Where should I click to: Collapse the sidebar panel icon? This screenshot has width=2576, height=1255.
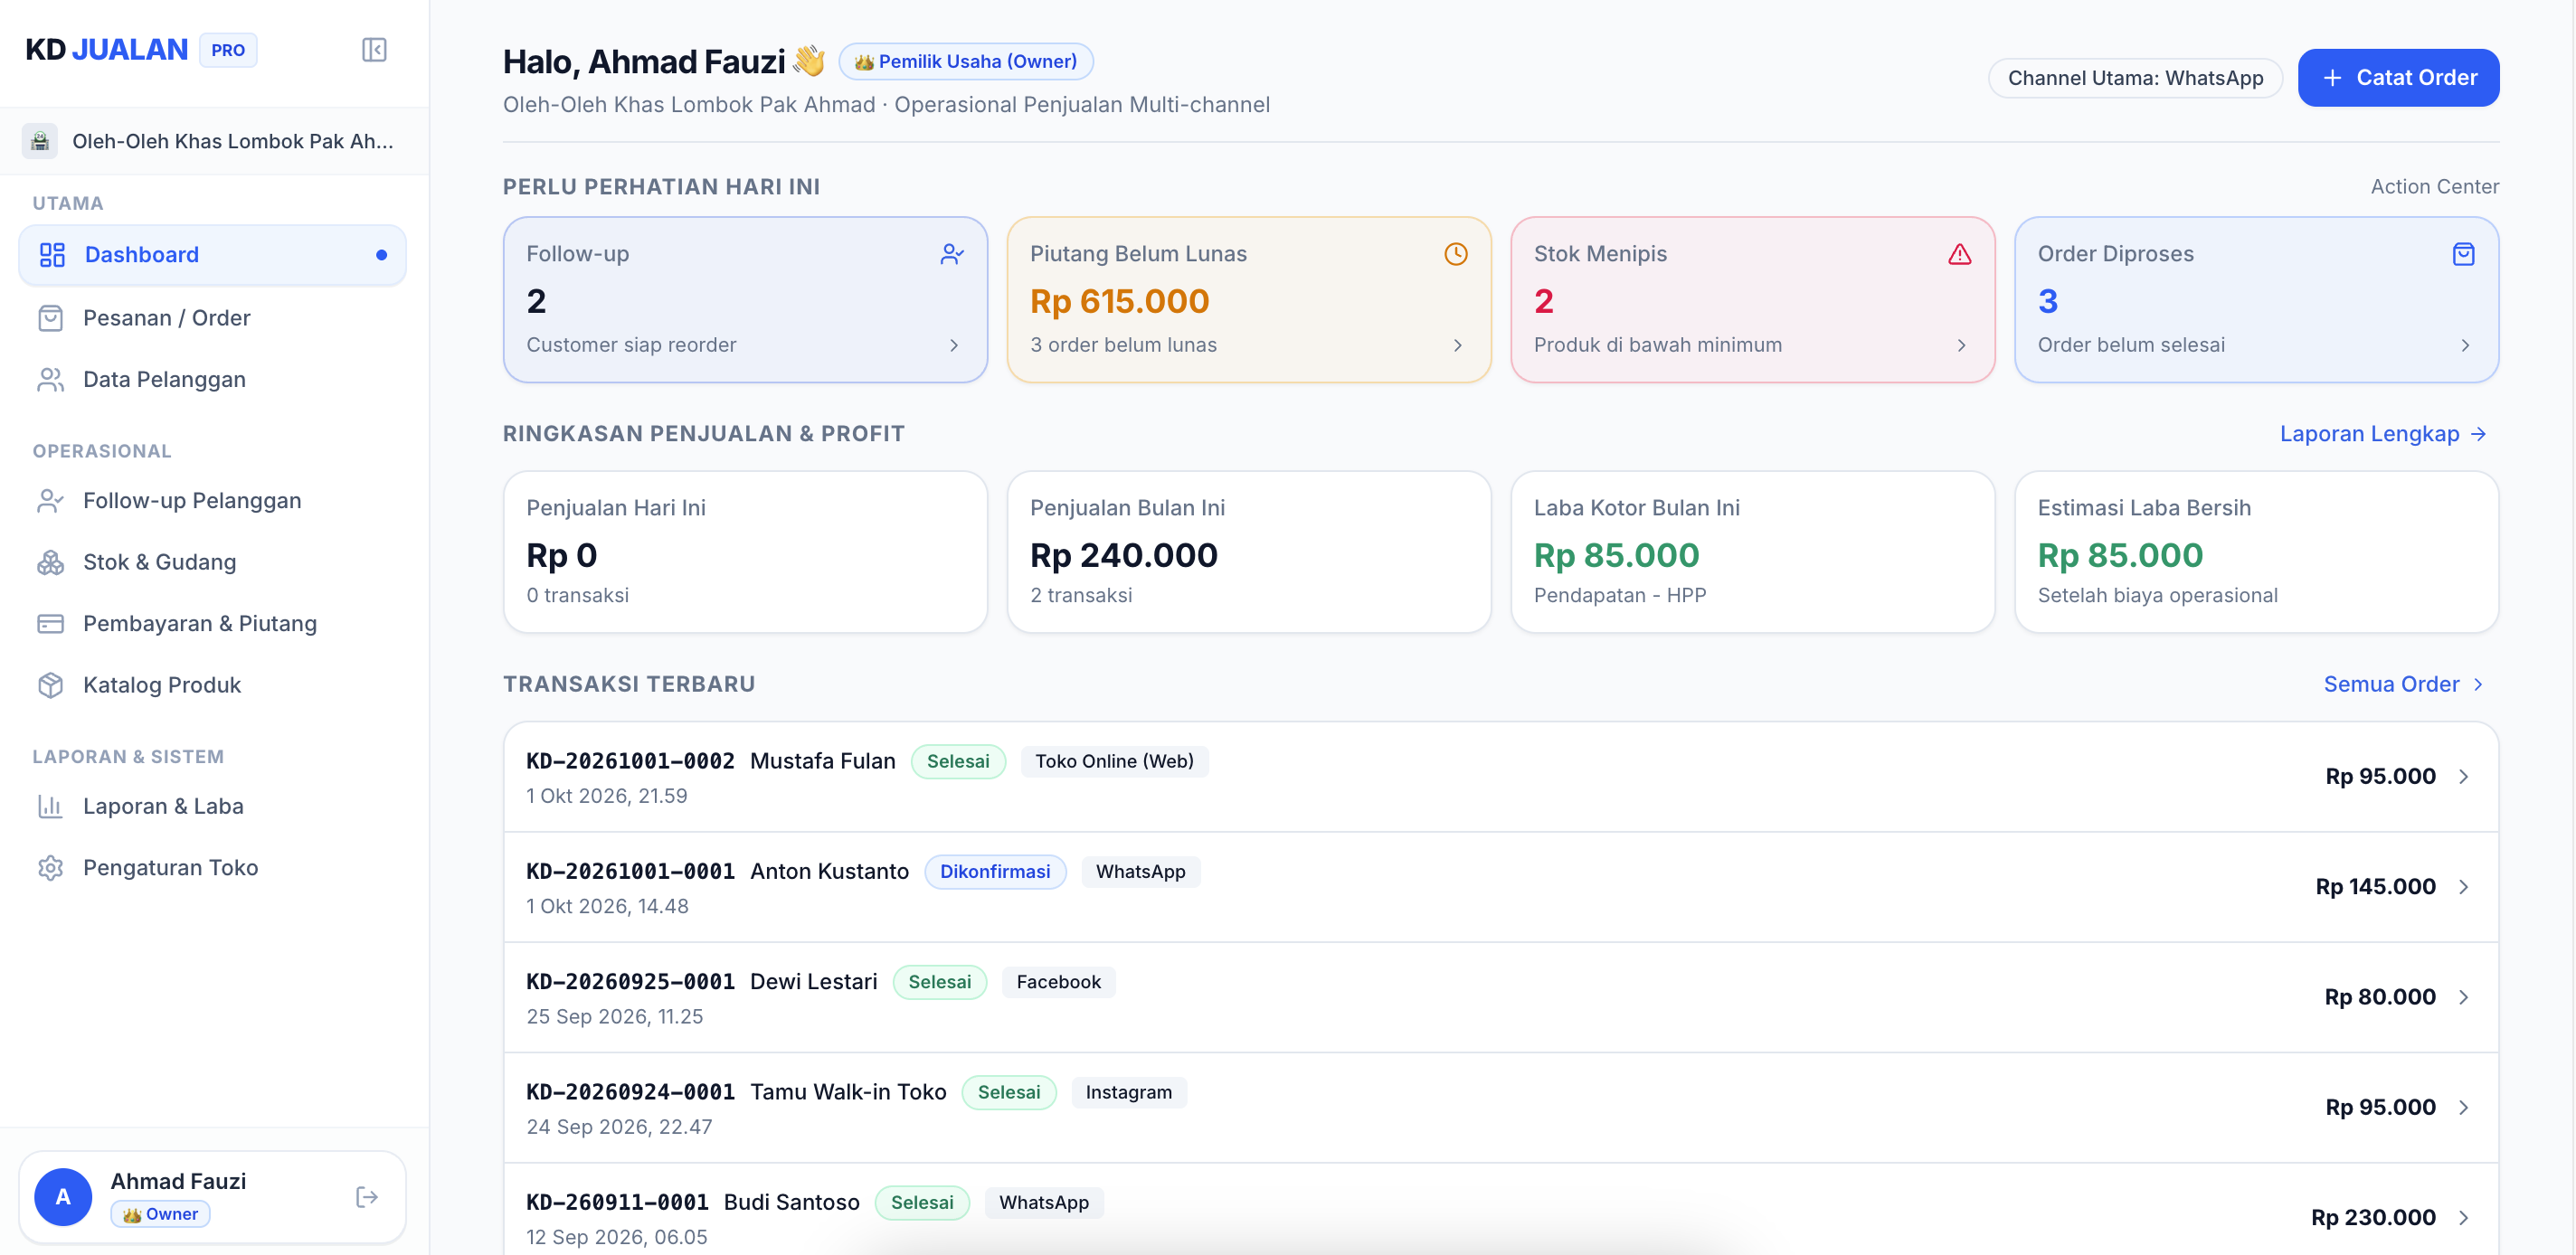pos(374,50)
